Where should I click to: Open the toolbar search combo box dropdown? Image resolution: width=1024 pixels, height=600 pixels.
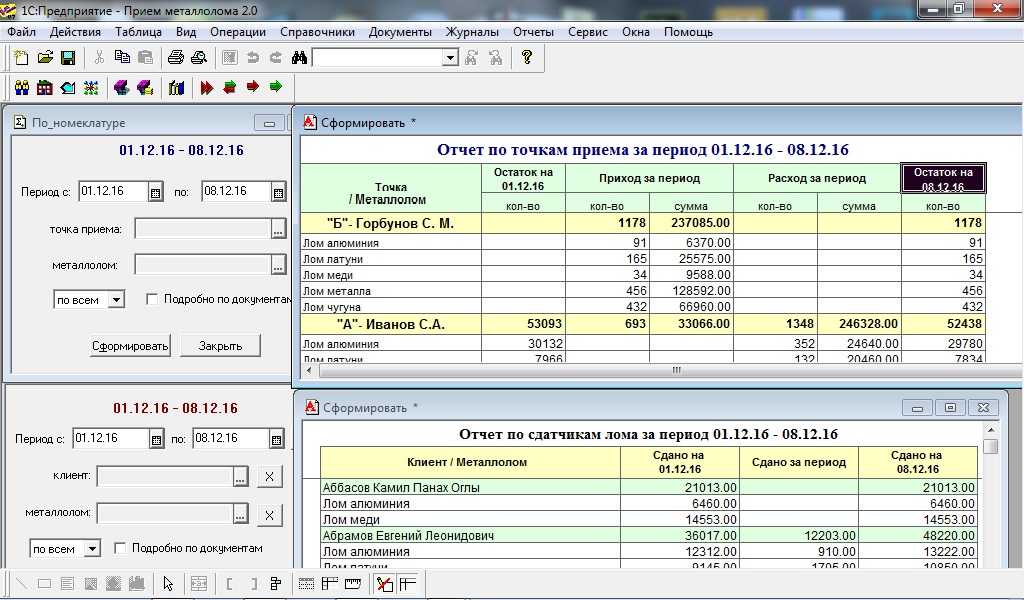pyautogui.click(x=450, y=58)
